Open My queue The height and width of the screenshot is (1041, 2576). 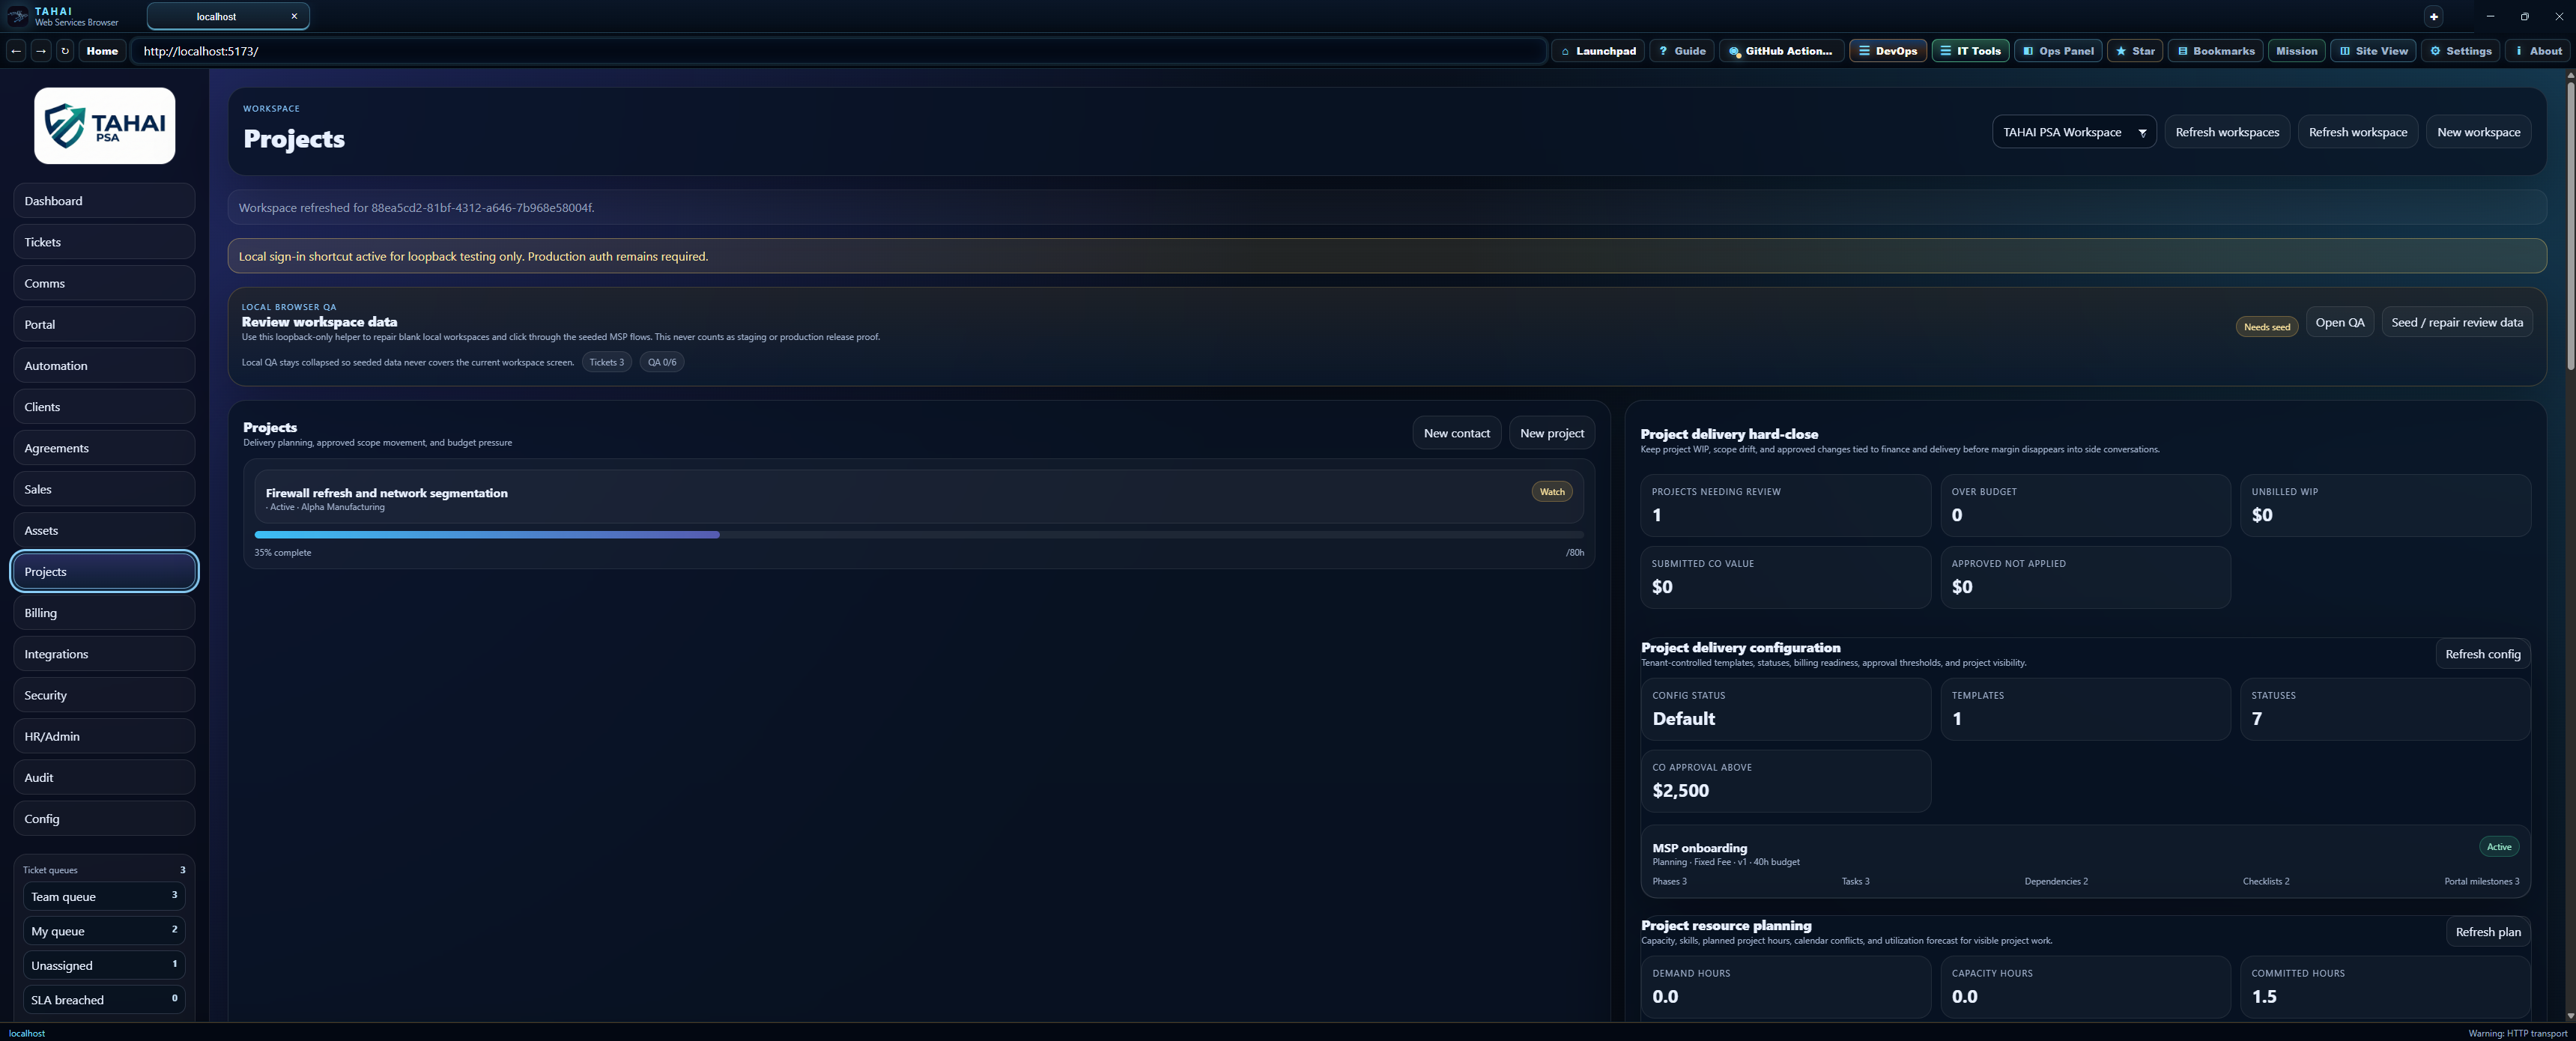click(x=104, y=931)
